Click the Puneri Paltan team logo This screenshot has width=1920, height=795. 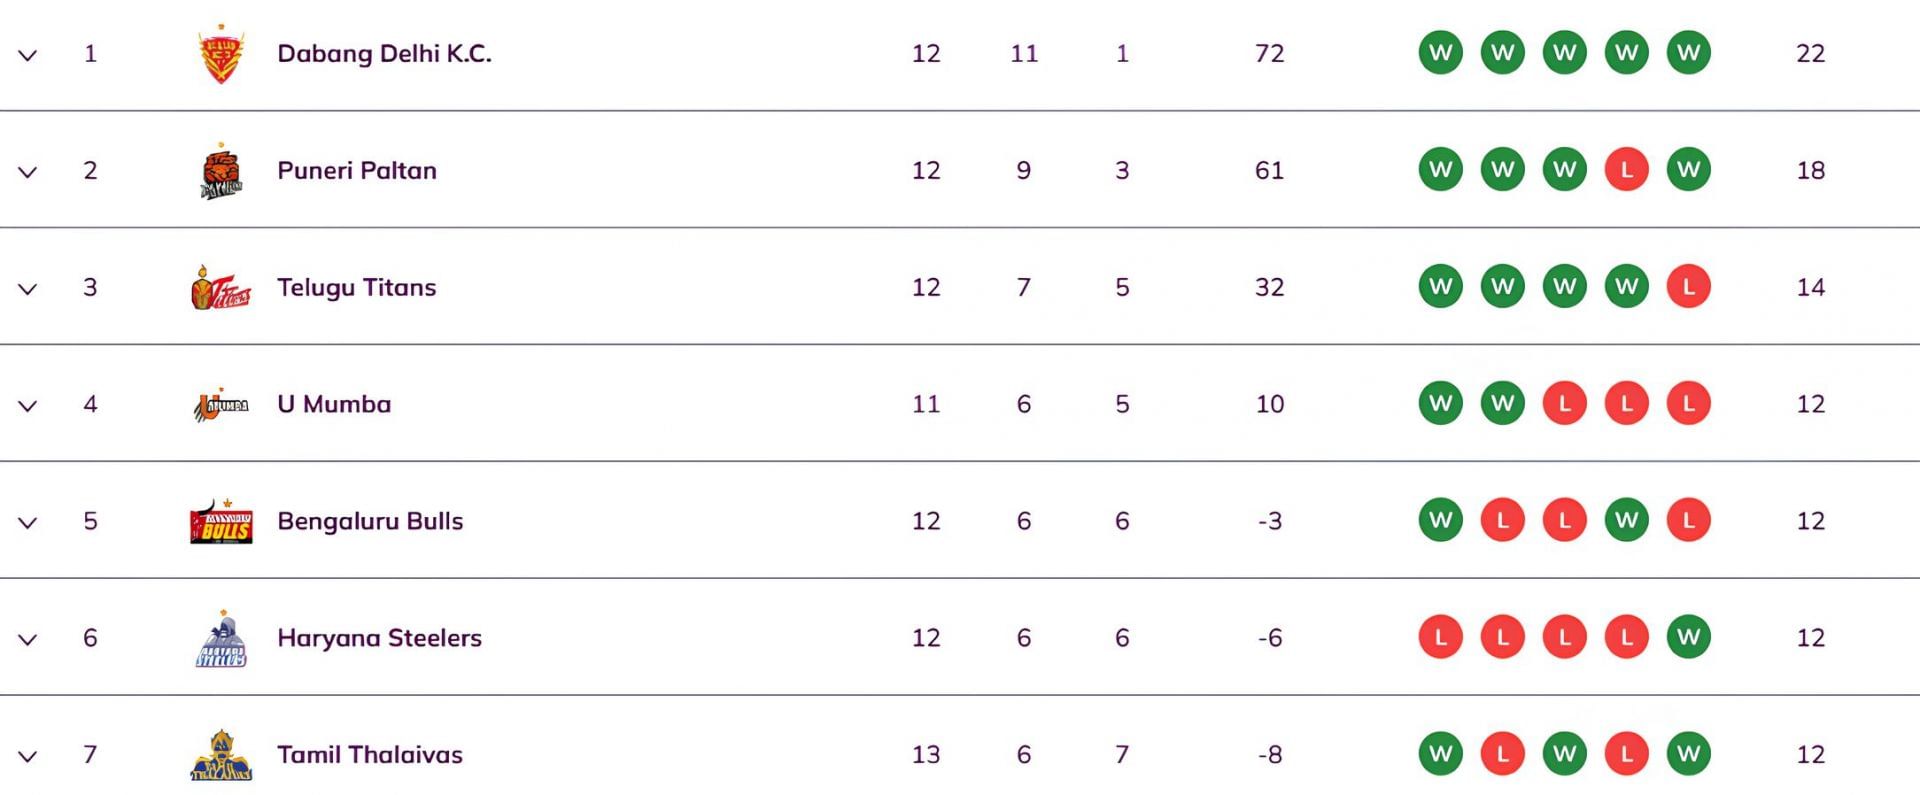click(221, 172)
